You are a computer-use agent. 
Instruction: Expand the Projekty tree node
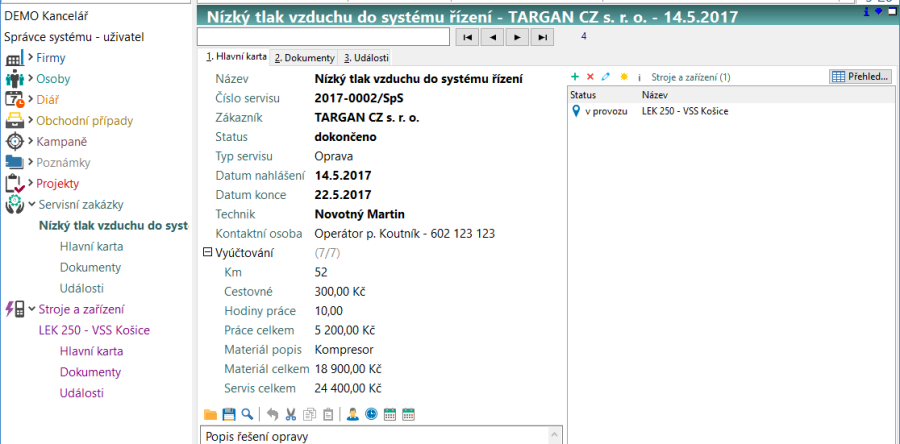coord(31,184)
